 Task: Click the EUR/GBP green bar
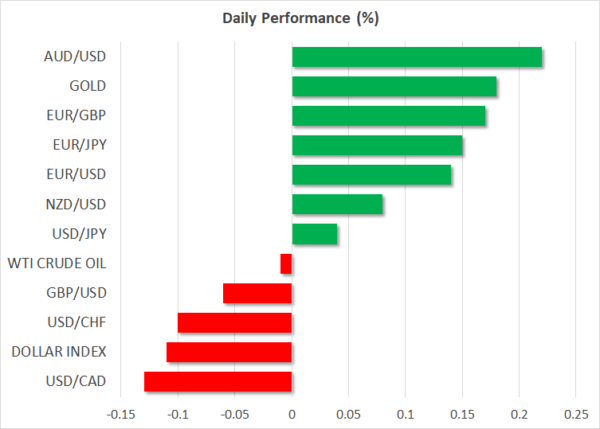pyautogui.click(x=388, y=116)
